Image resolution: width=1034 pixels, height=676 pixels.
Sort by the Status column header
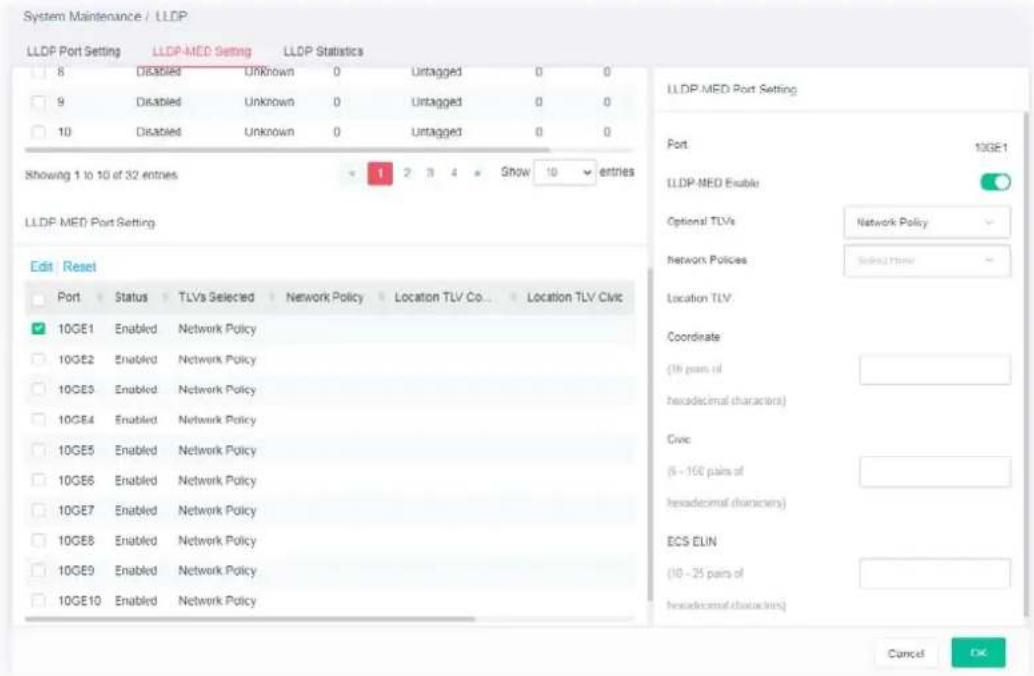tap(131, 297)
